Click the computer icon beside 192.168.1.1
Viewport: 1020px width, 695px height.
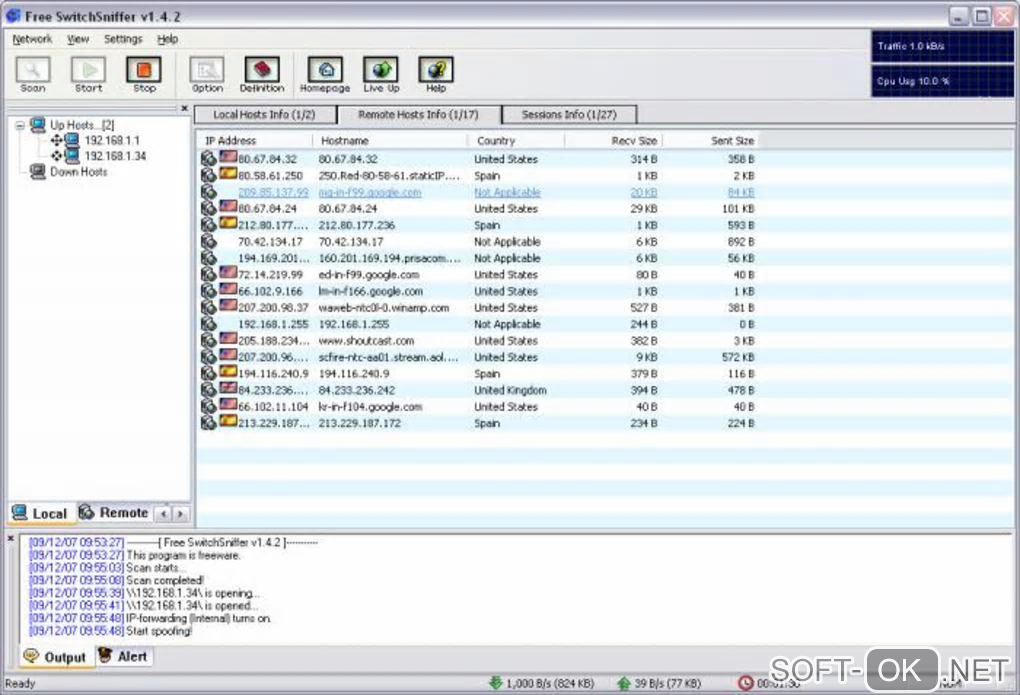tap(72, 140)
